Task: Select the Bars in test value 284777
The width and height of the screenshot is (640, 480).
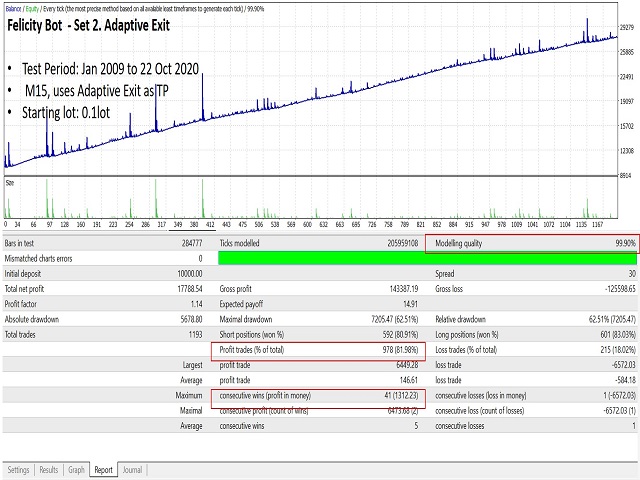Action: point(192,243)
